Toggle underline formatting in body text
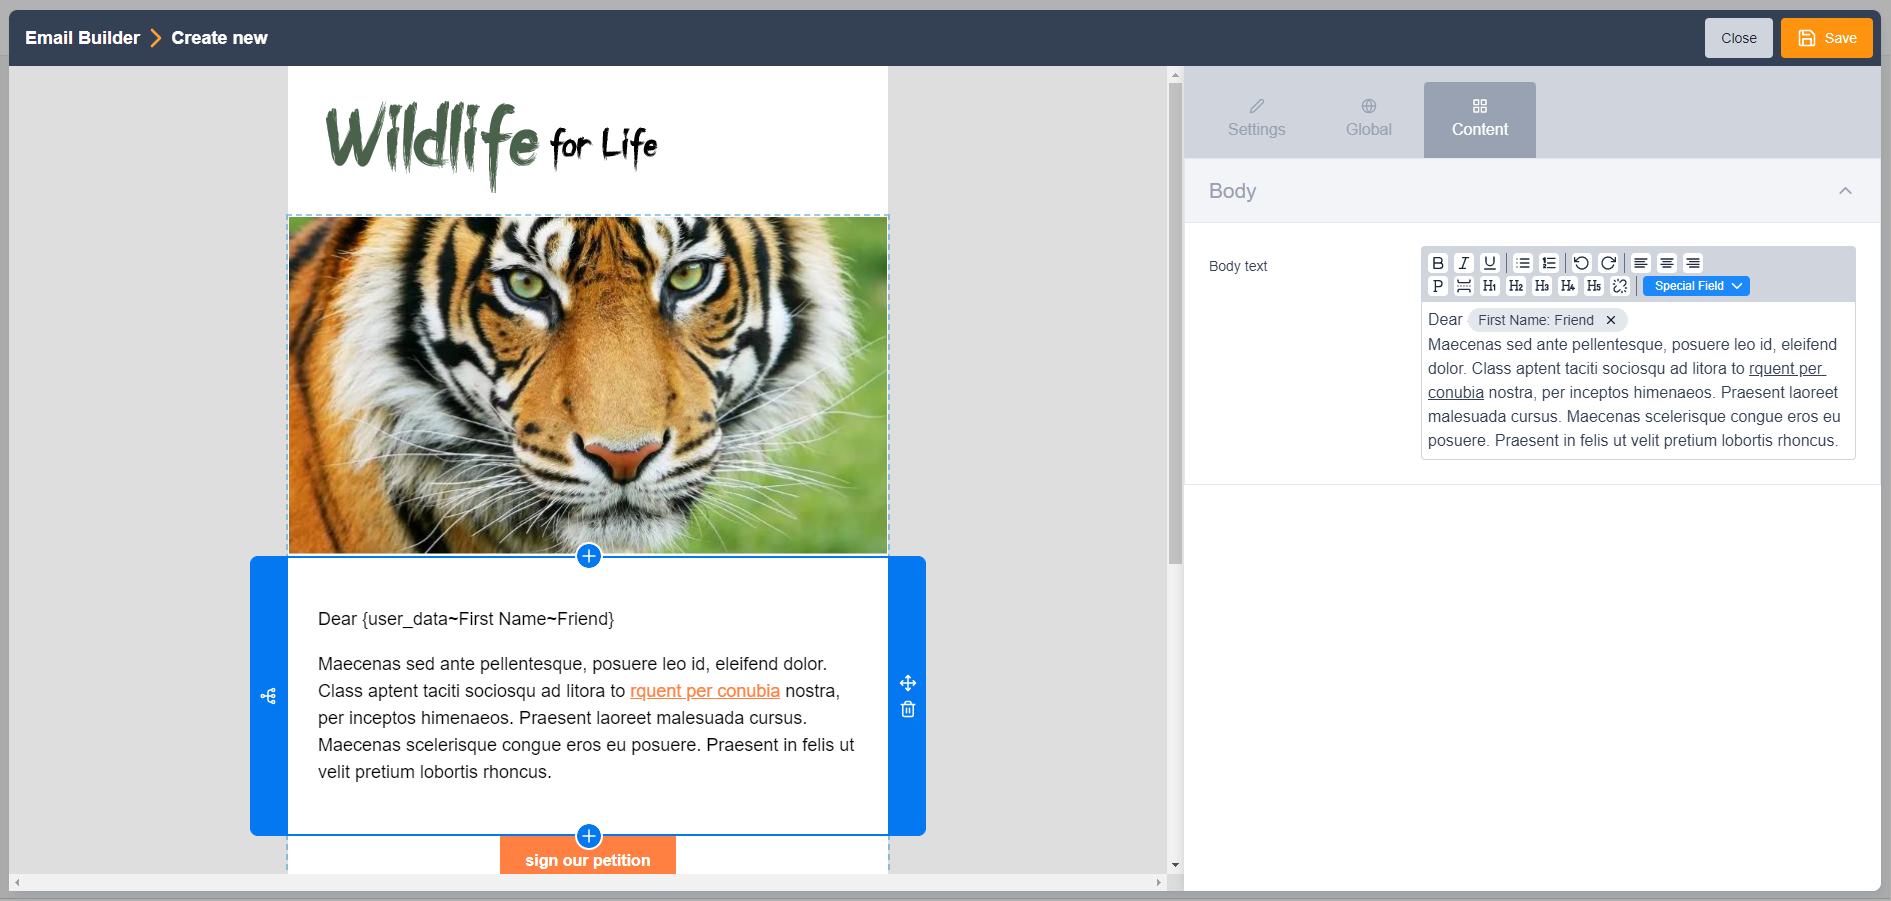This screenshot has height=901, width=1891. coord(1490,263)
